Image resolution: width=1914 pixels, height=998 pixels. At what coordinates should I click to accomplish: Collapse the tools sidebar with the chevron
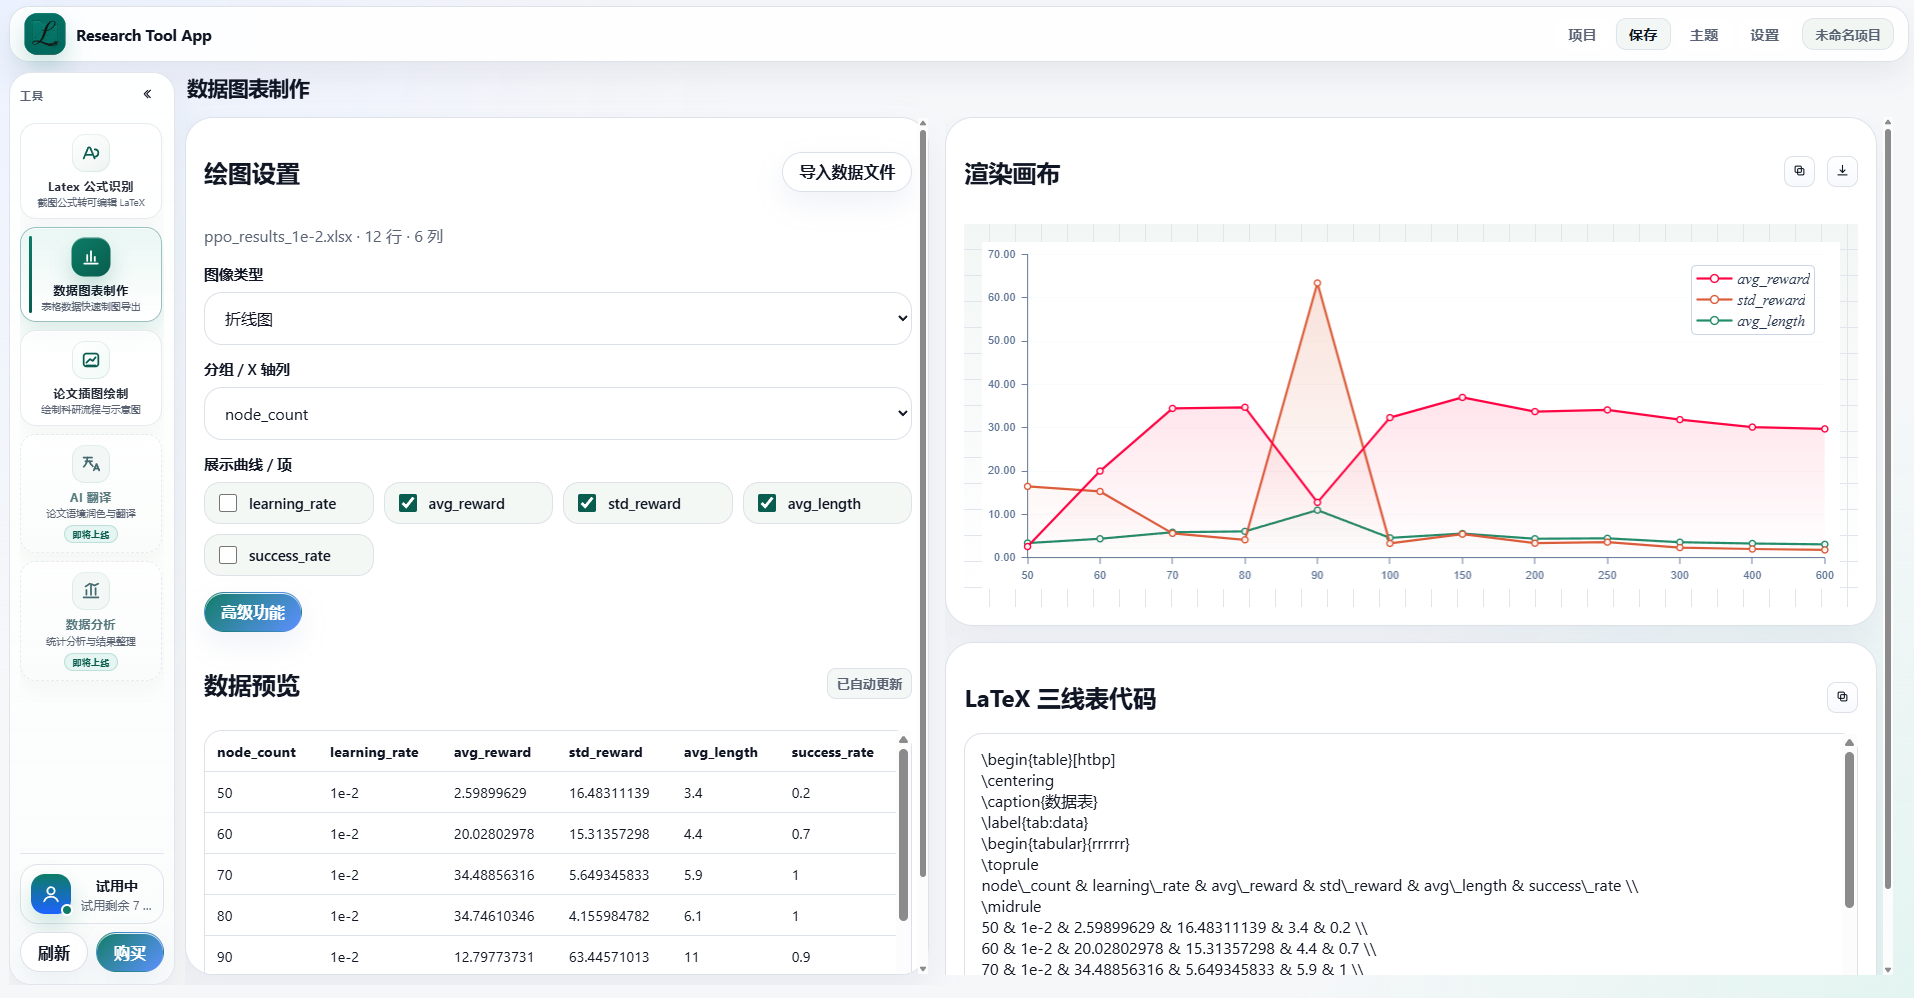(x=147, y=94)
